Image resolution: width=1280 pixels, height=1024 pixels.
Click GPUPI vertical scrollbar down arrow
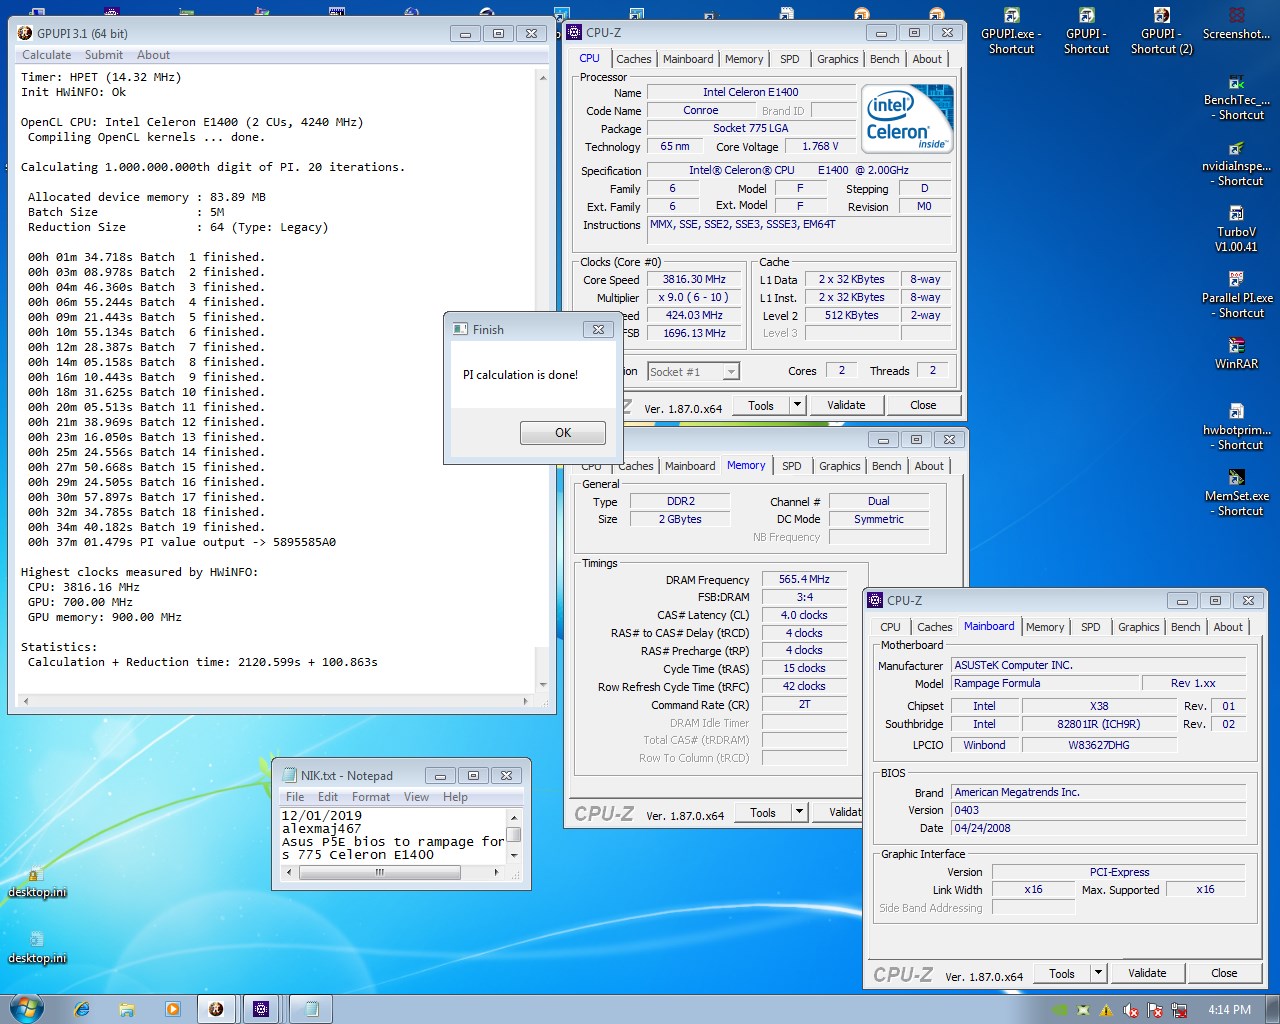[x=543, y=686]
